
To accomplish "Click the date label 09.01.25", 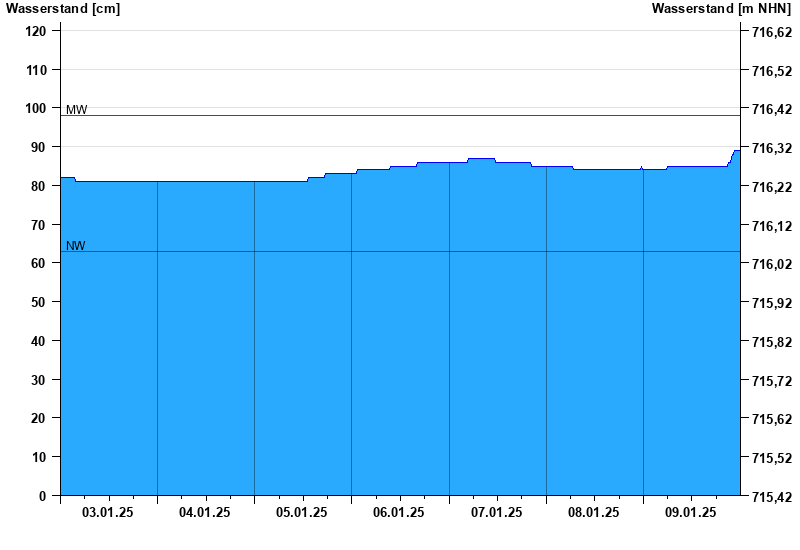I will click(x=690, y=512).
